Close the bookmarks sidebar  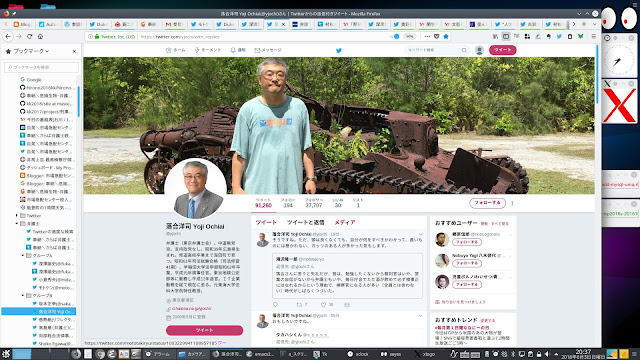[x=74, y=51]
